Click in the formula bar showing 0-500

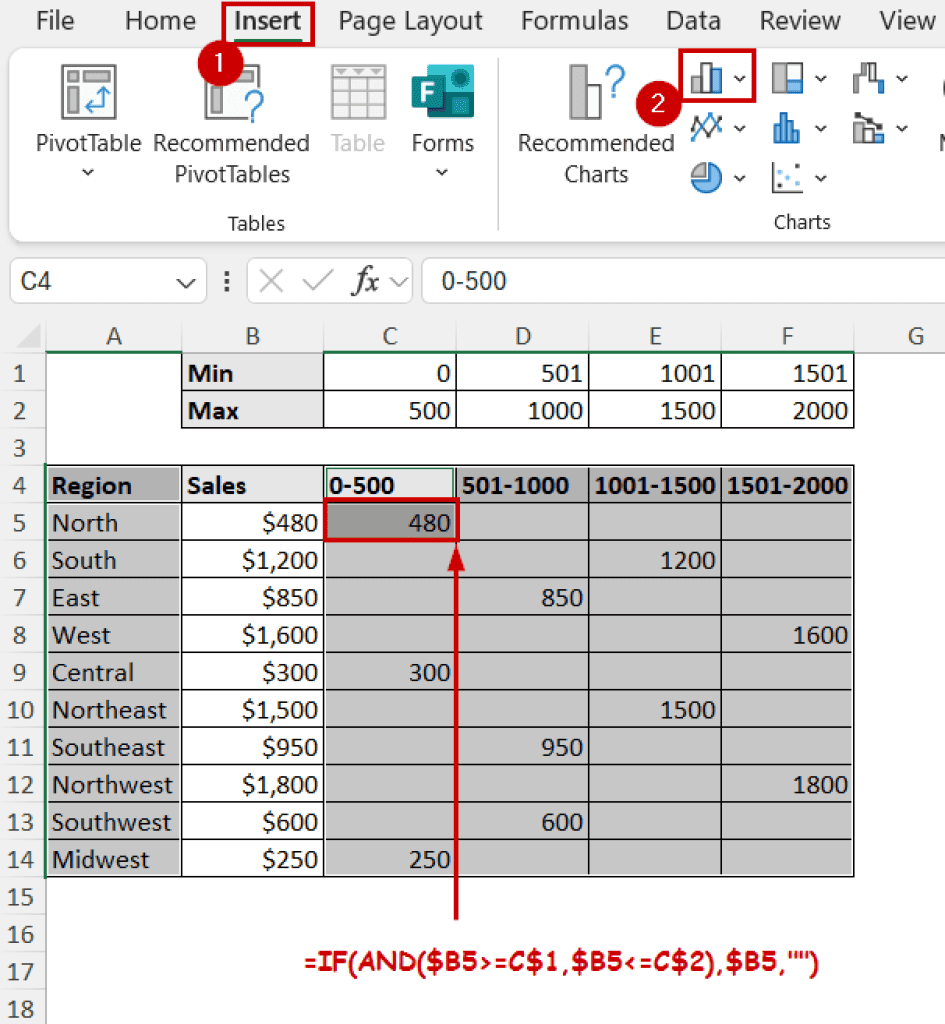[680, 282]
